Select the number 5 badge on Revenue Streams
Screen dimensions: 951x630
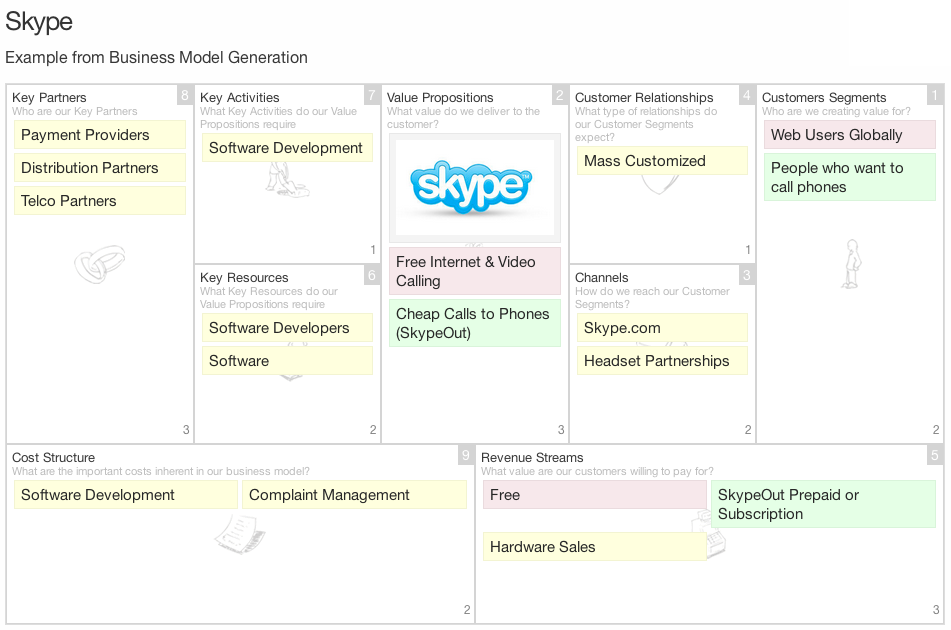pos(935,455)
